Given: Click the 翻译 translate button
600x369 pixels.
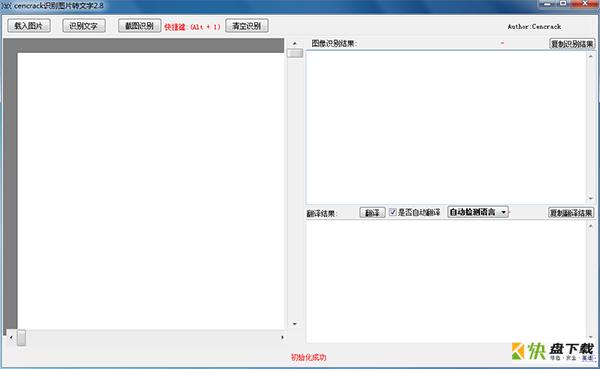Looking at the screenshot, I should pyautogui.click(x=372, y=212).
